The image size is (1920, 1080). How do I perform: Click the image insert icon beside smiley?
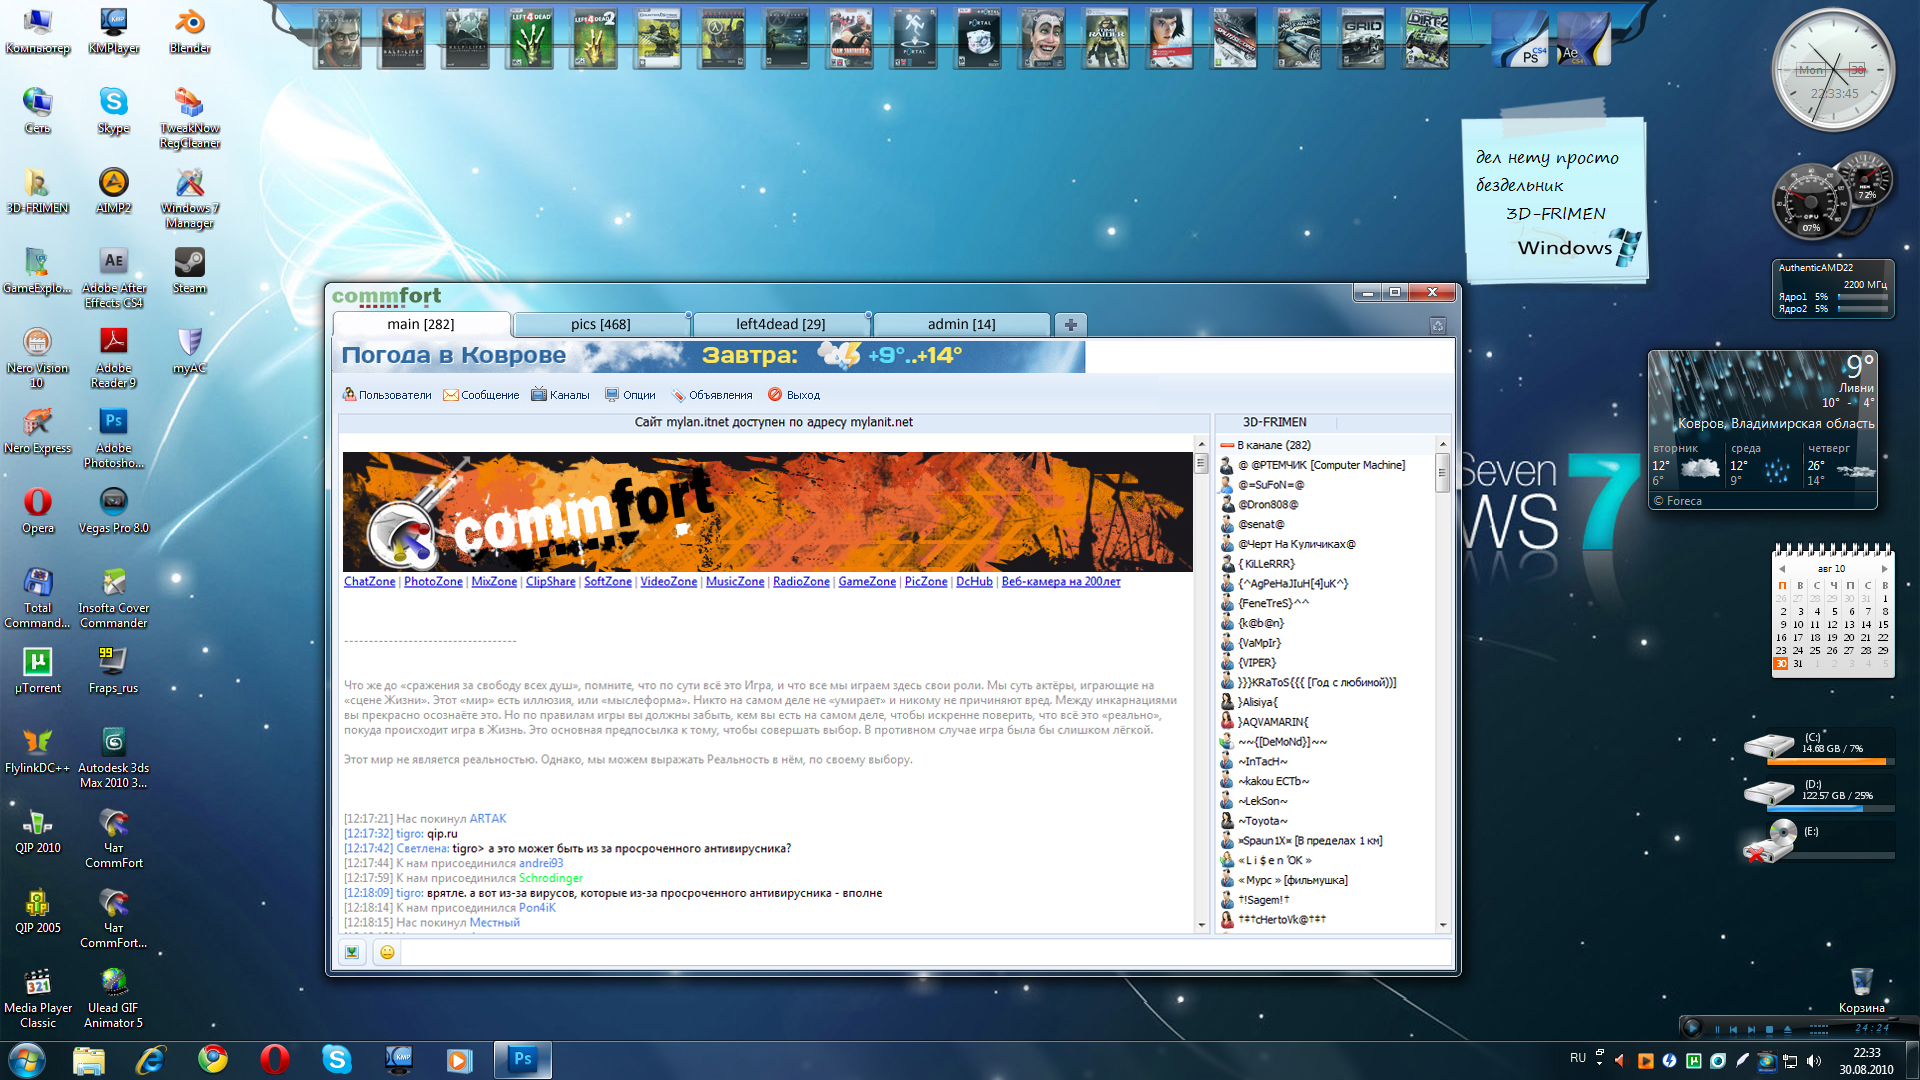coord(352,952)
